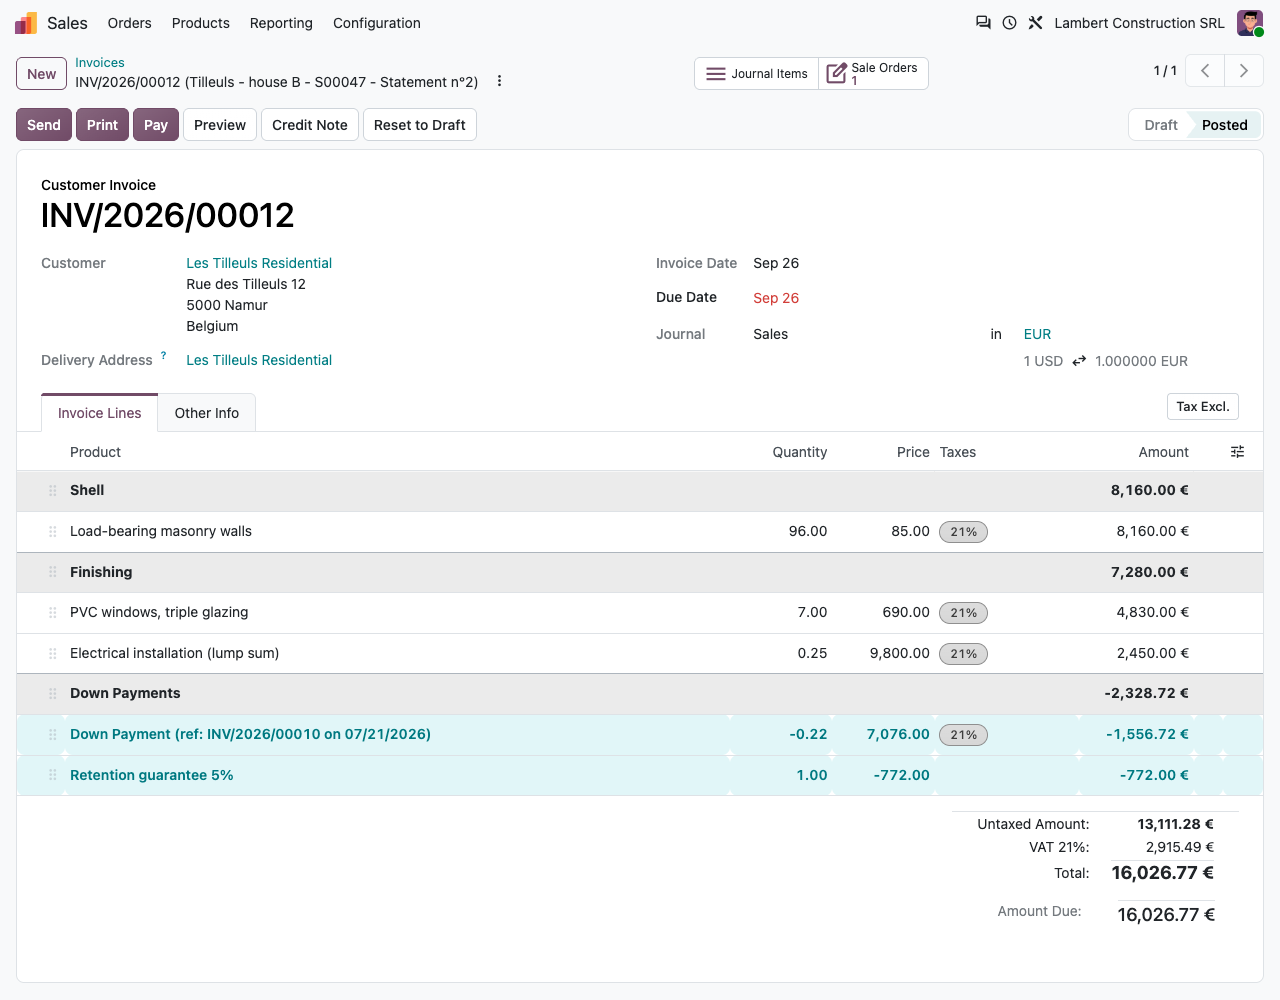
Task: Grab the drag handle of Retention guarantee line
Action: [x=52, y=776]
